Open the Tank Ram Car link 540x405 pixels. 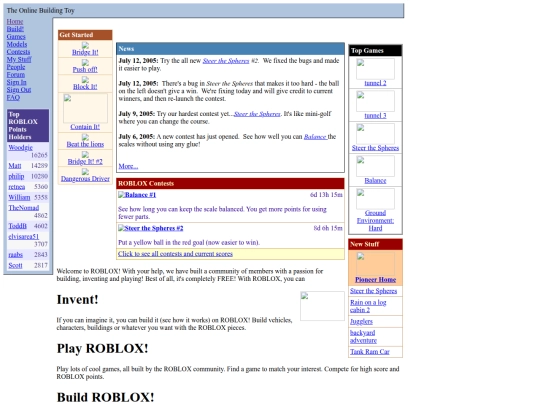tap(370, 352)
